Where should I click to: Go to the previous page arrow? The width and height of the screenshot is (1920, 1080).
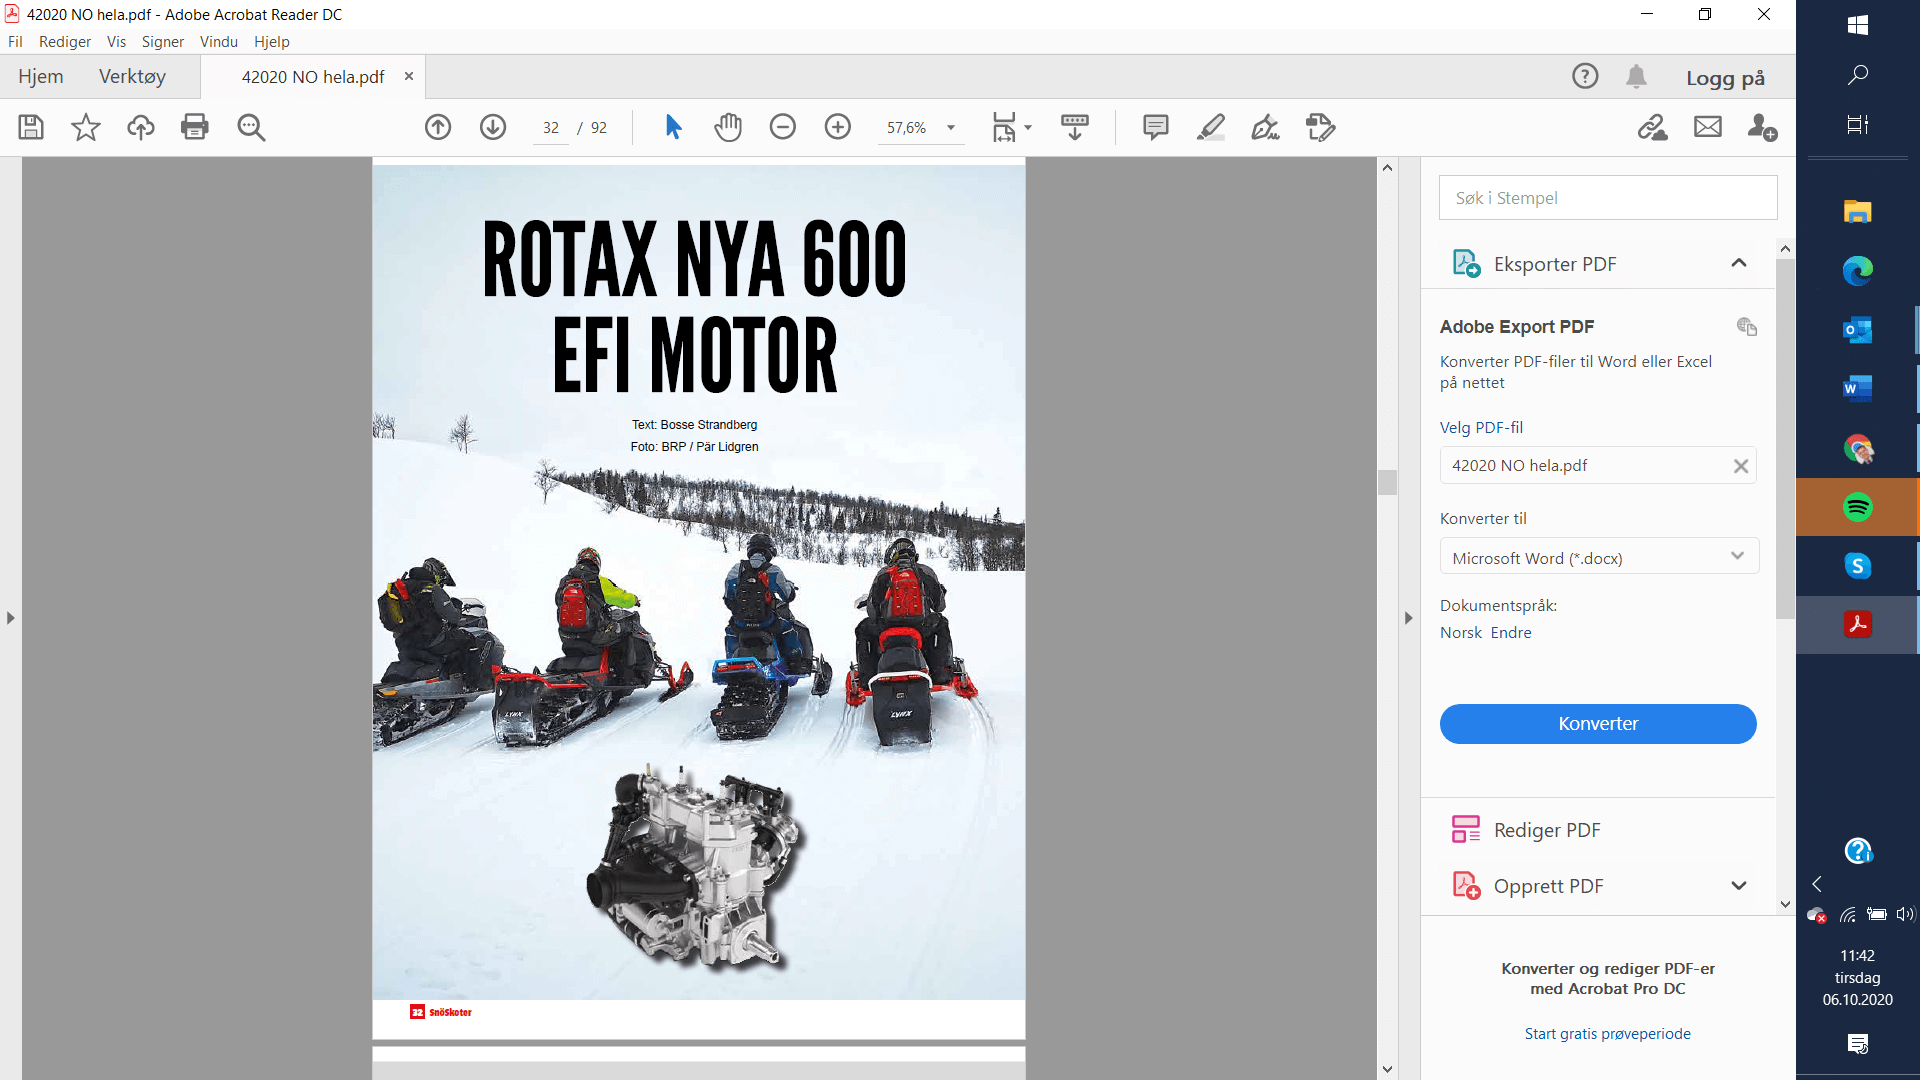438,127
